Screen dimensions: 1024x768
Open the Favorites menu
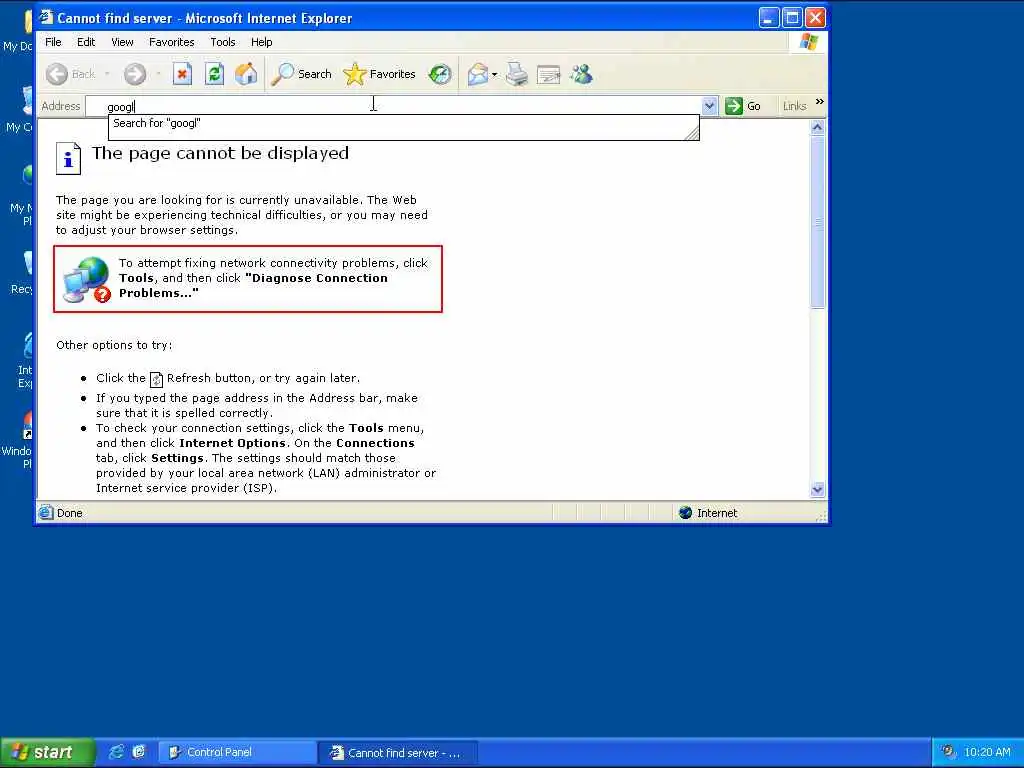172,42
